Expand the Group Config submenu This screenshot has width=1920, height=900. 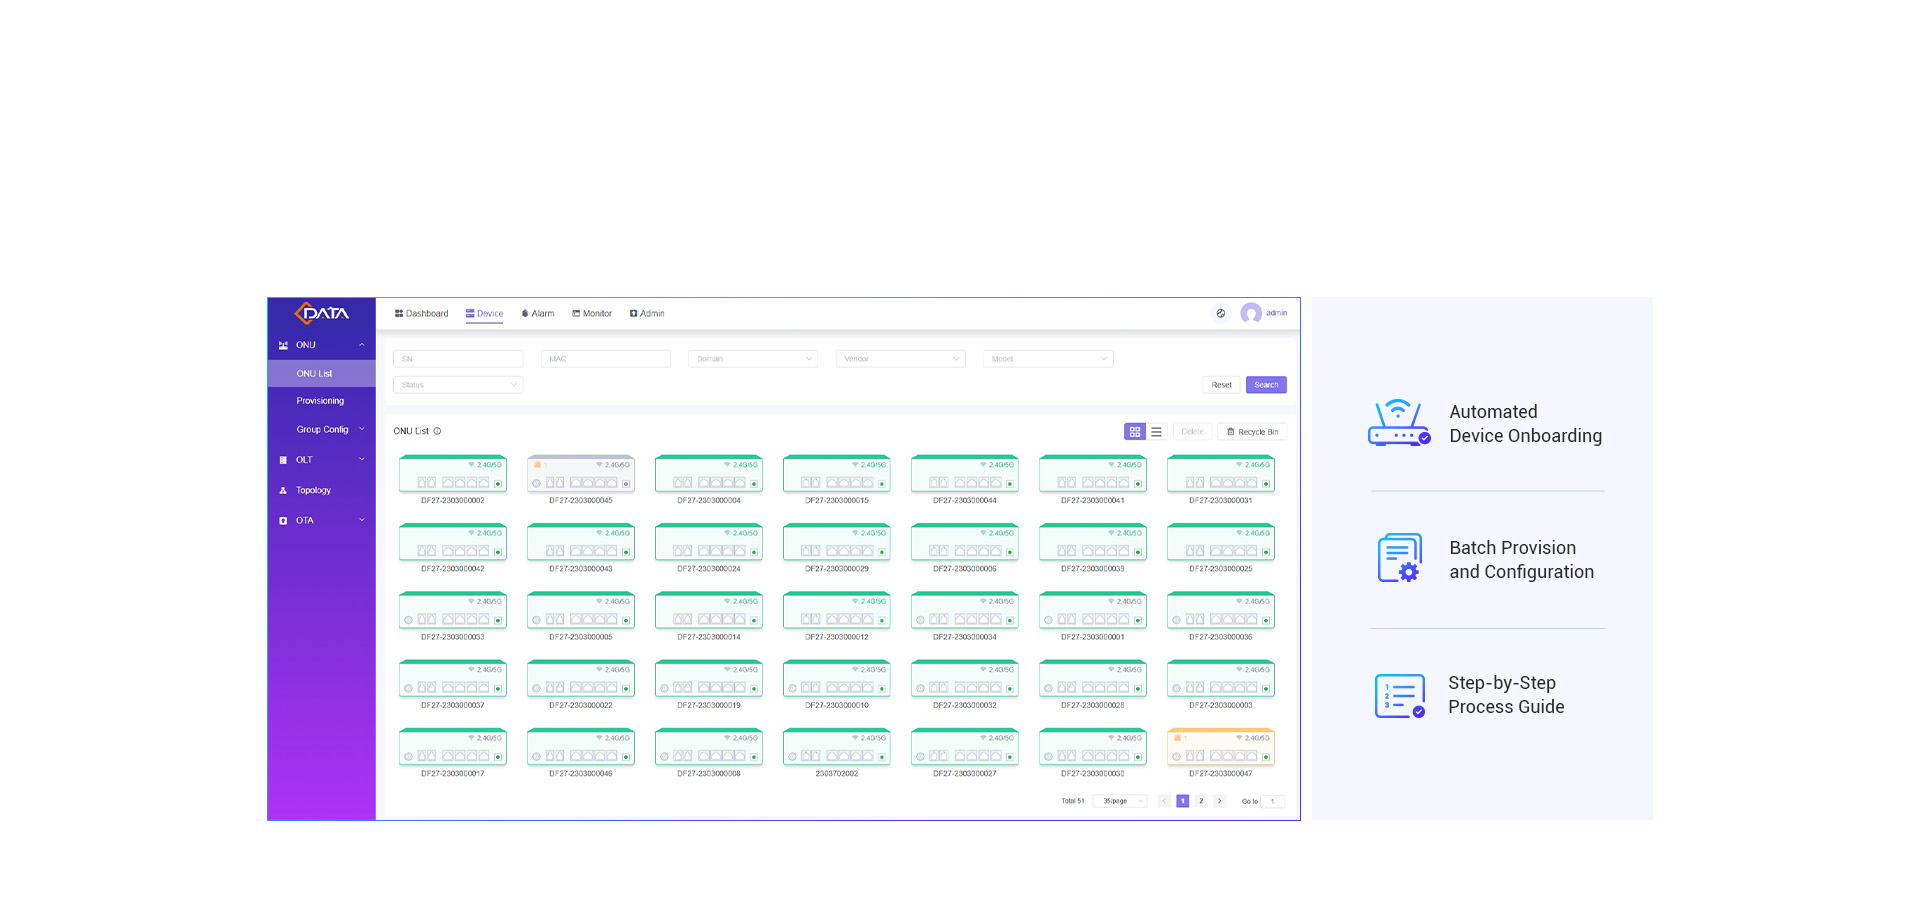(321, 430)
